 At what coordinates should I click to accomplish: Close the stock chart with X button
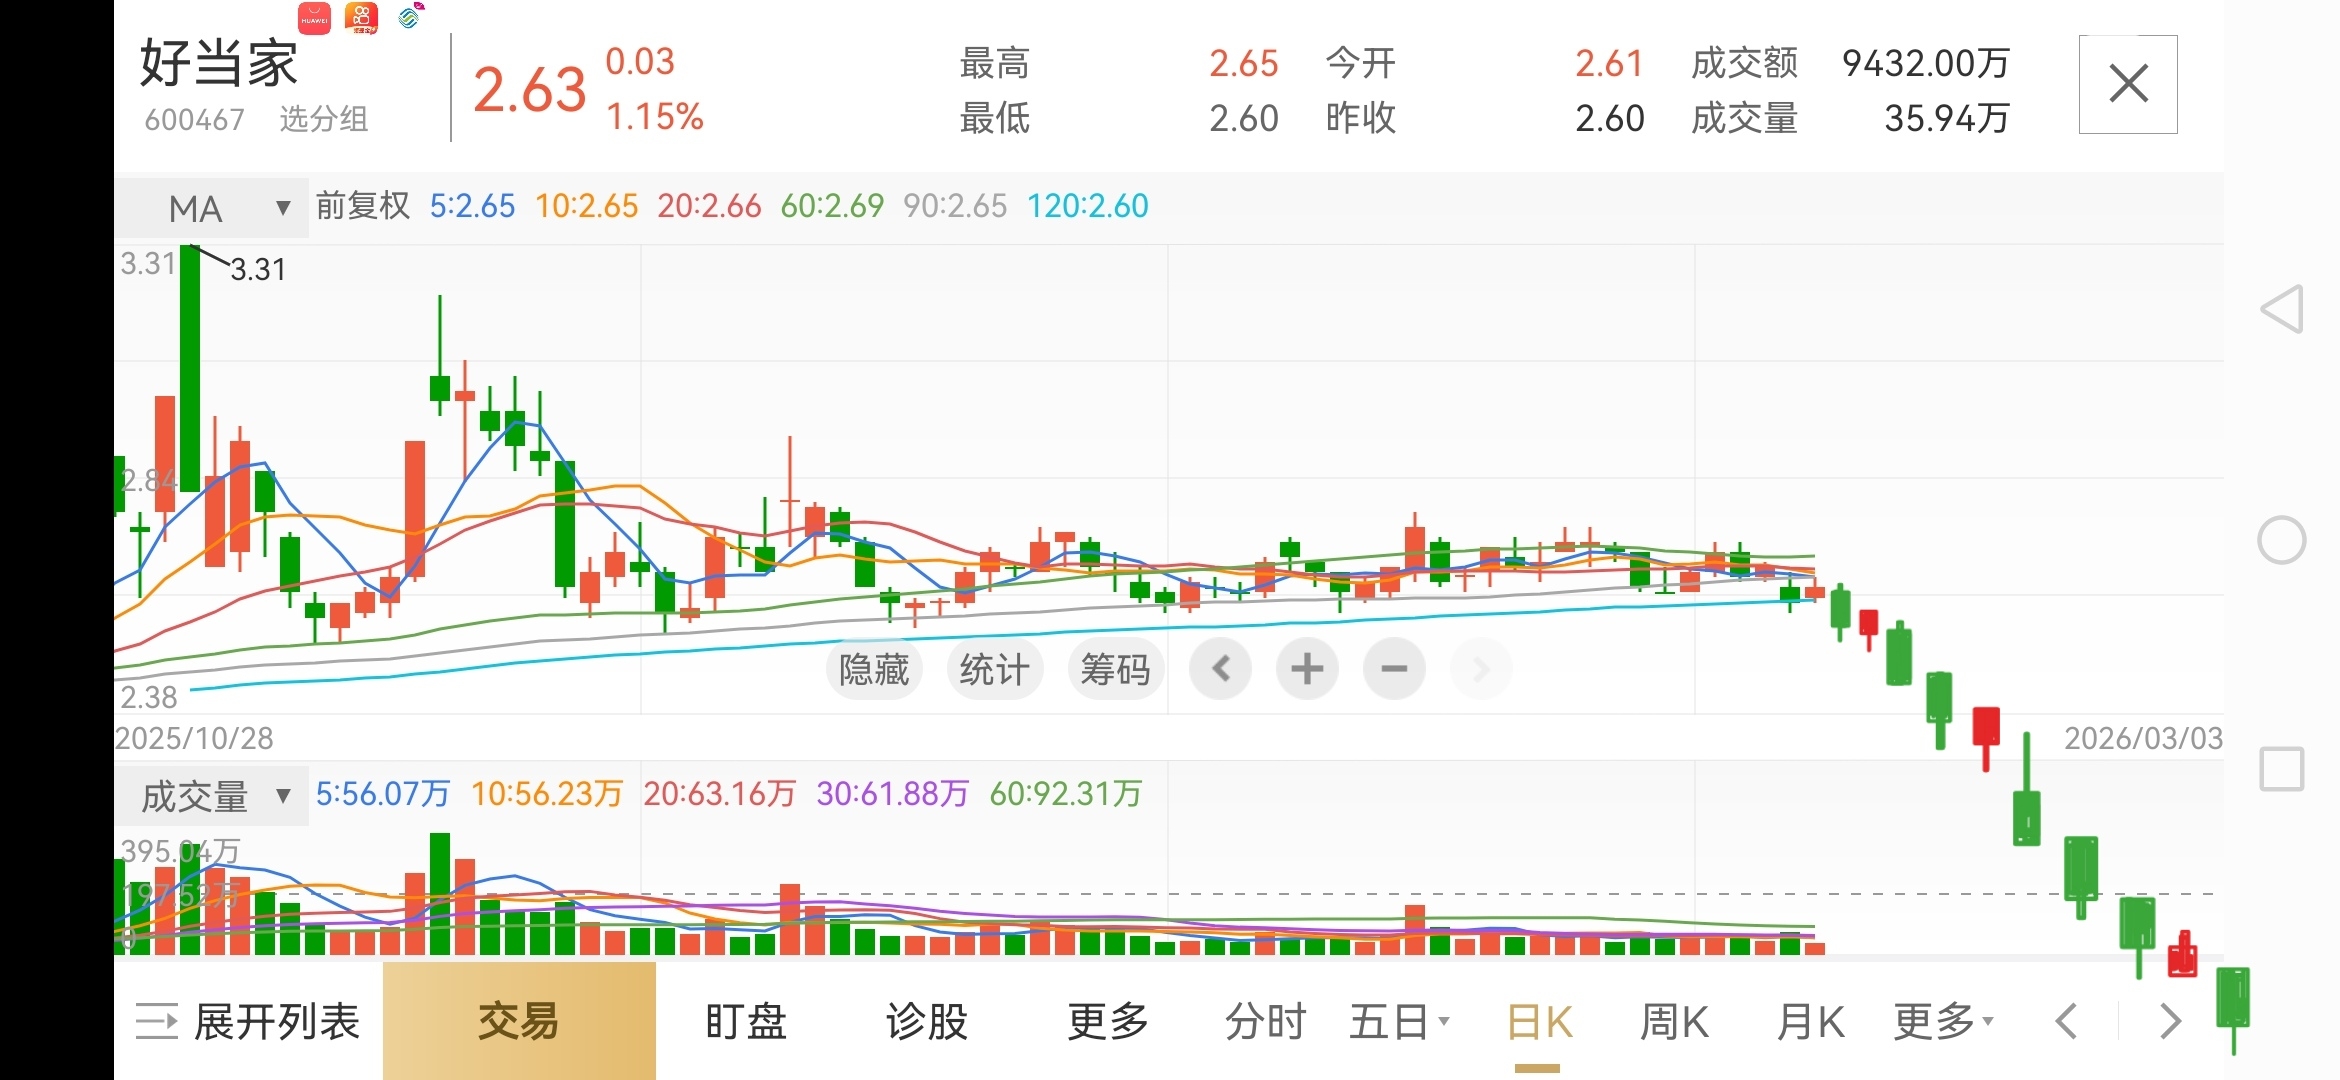(x=2127, y=84)
